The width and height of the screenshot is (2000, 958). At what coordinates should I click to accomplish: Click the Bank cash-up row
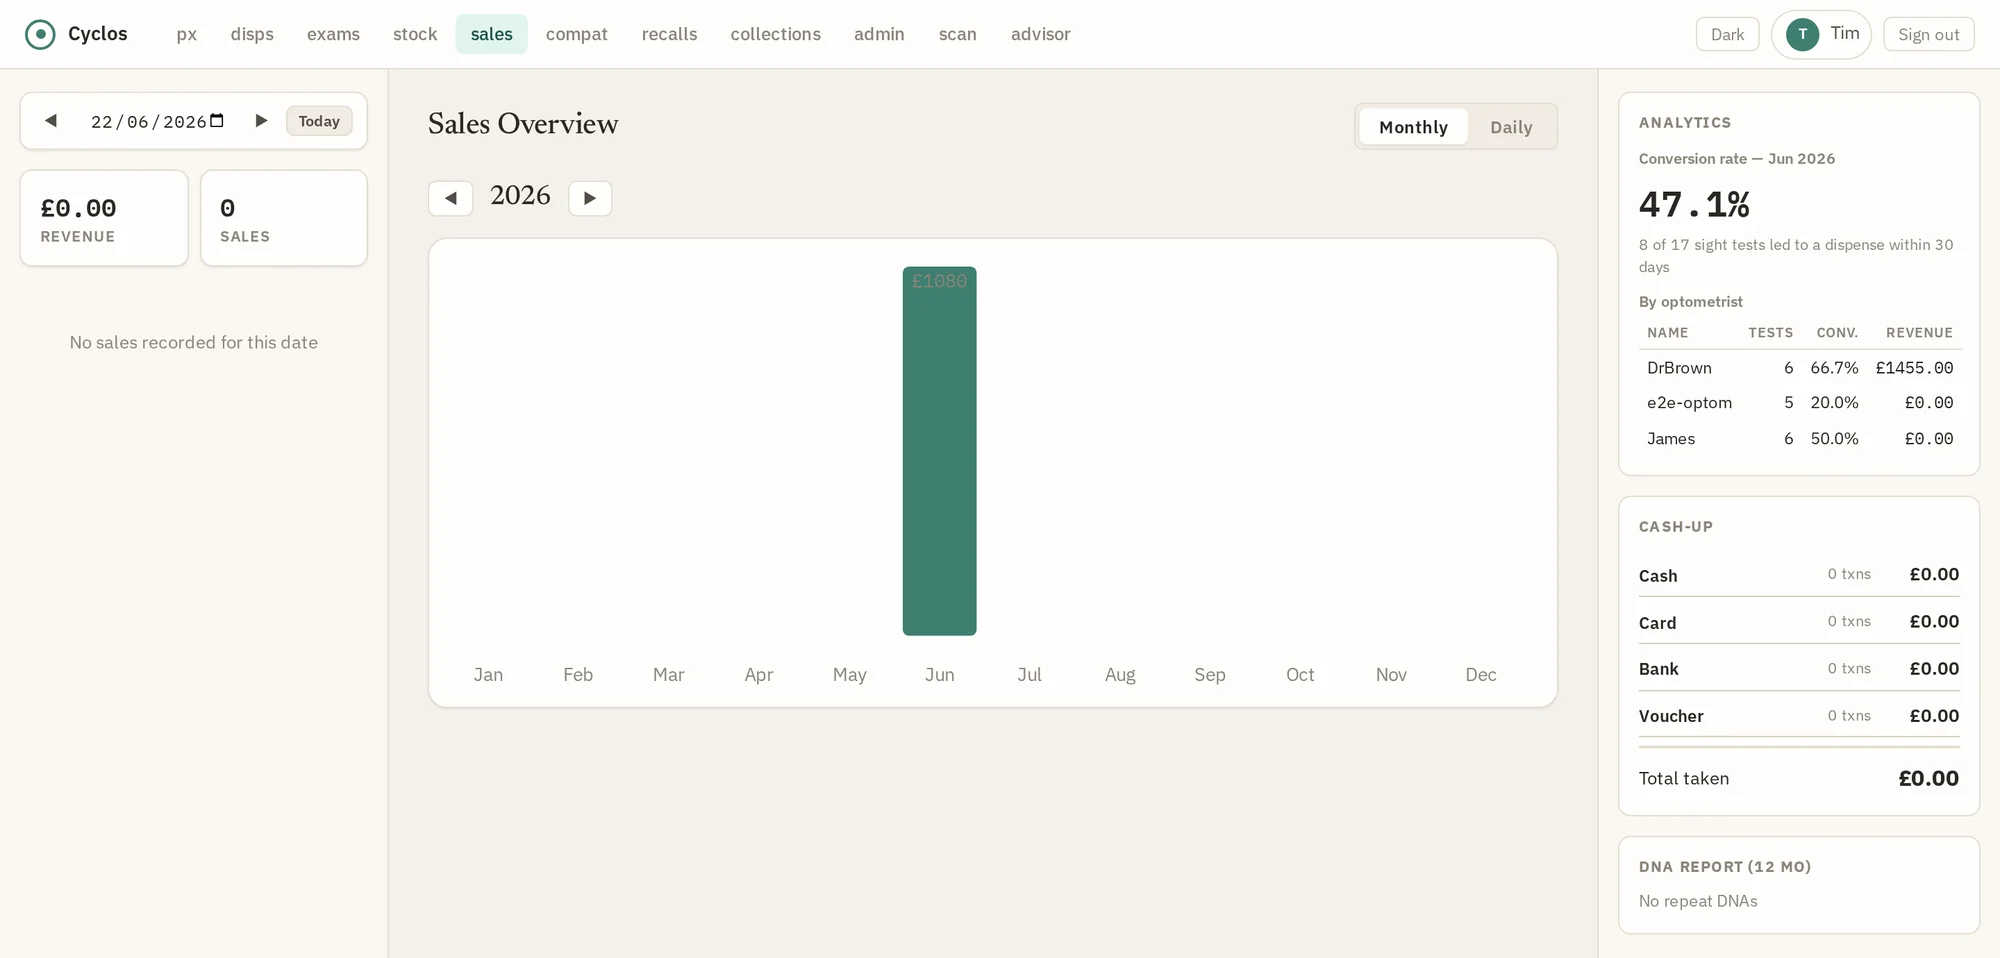(1799, 669)
